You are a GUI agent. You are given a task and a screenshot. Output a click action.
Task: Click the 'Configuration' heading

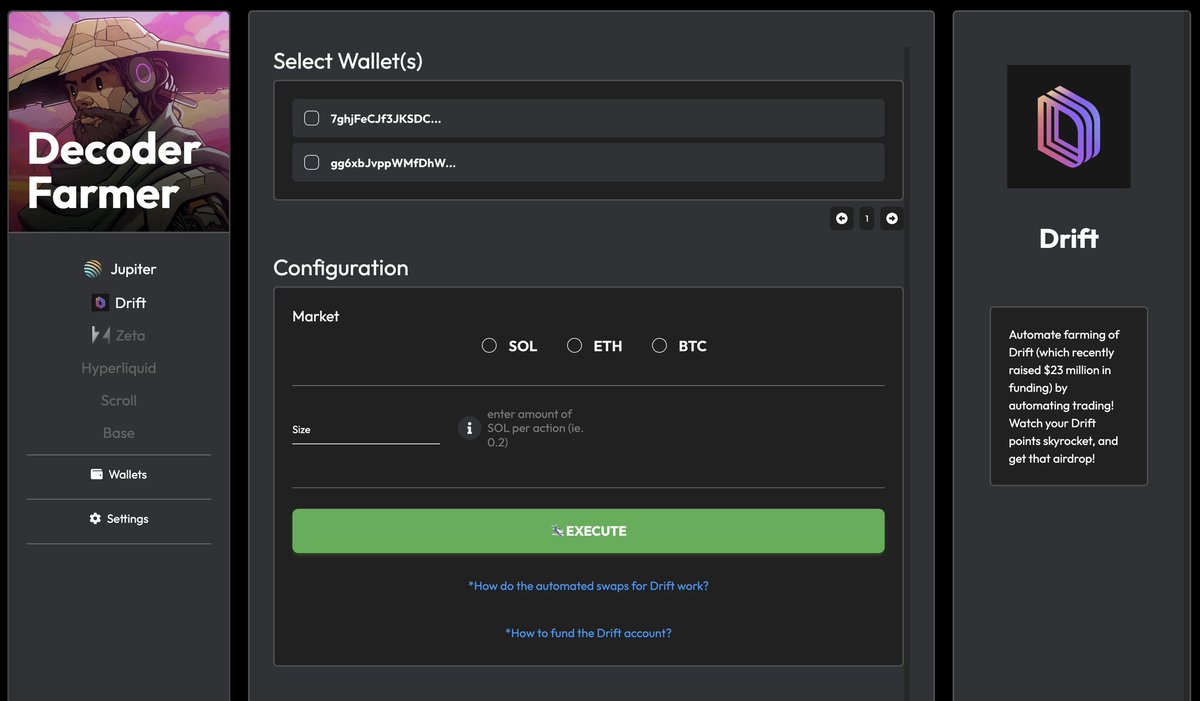click(341, 268)
